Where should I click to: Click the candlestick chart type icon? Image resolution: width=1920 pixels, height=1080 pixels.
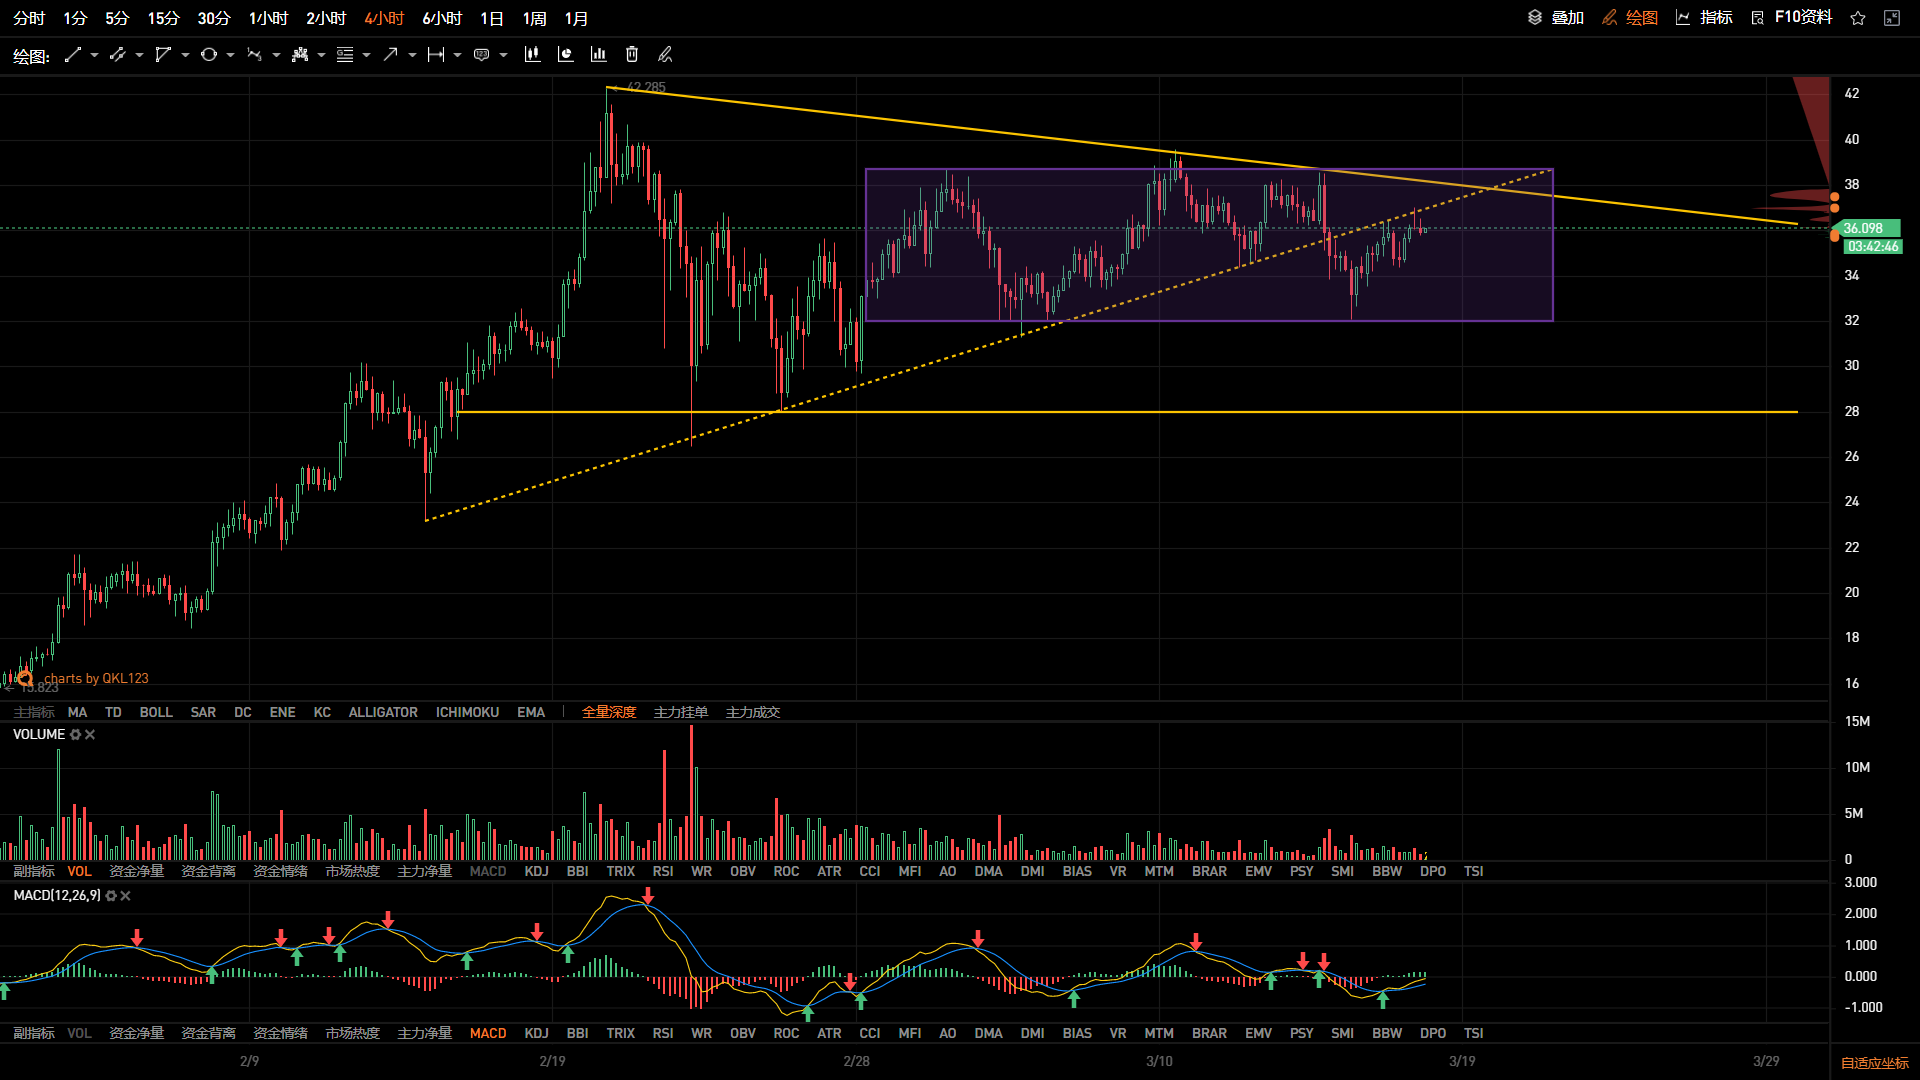point(532,55)
